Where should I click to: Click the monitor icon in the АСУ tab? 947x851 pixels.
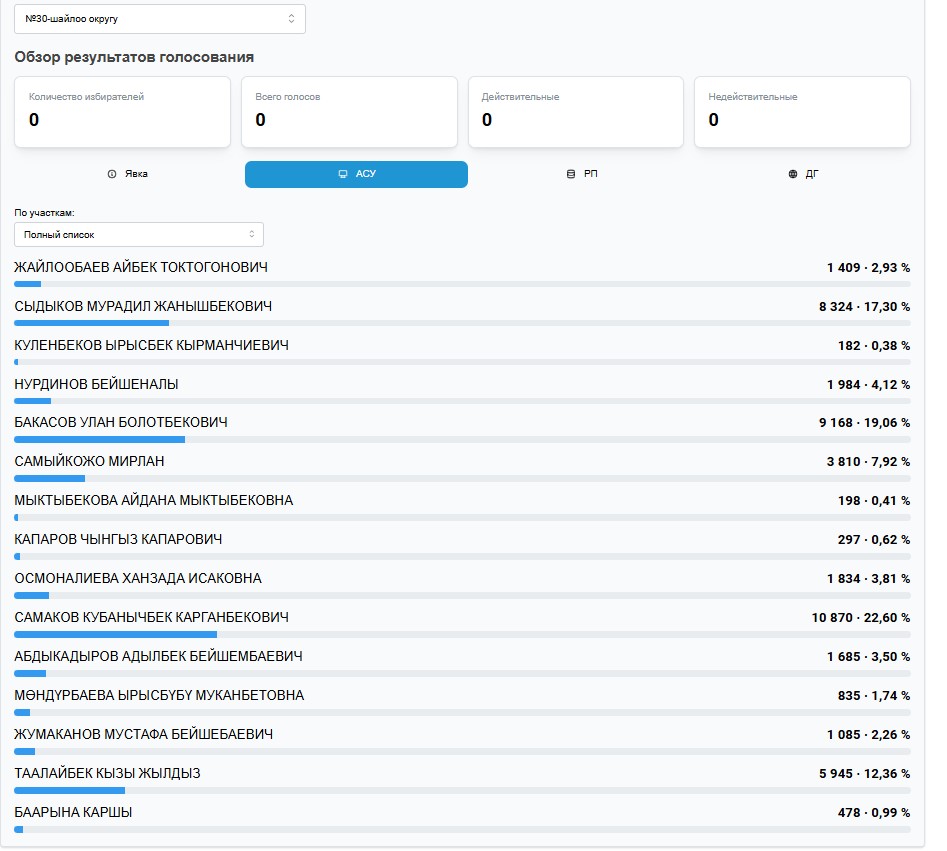coord(343,174)
